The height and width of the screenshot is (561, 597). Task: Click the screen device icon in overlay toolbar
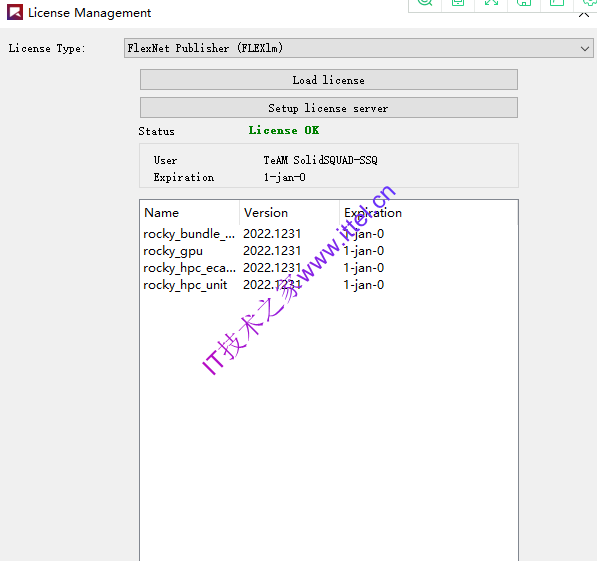pyautogui.click(x=458, y=3)
